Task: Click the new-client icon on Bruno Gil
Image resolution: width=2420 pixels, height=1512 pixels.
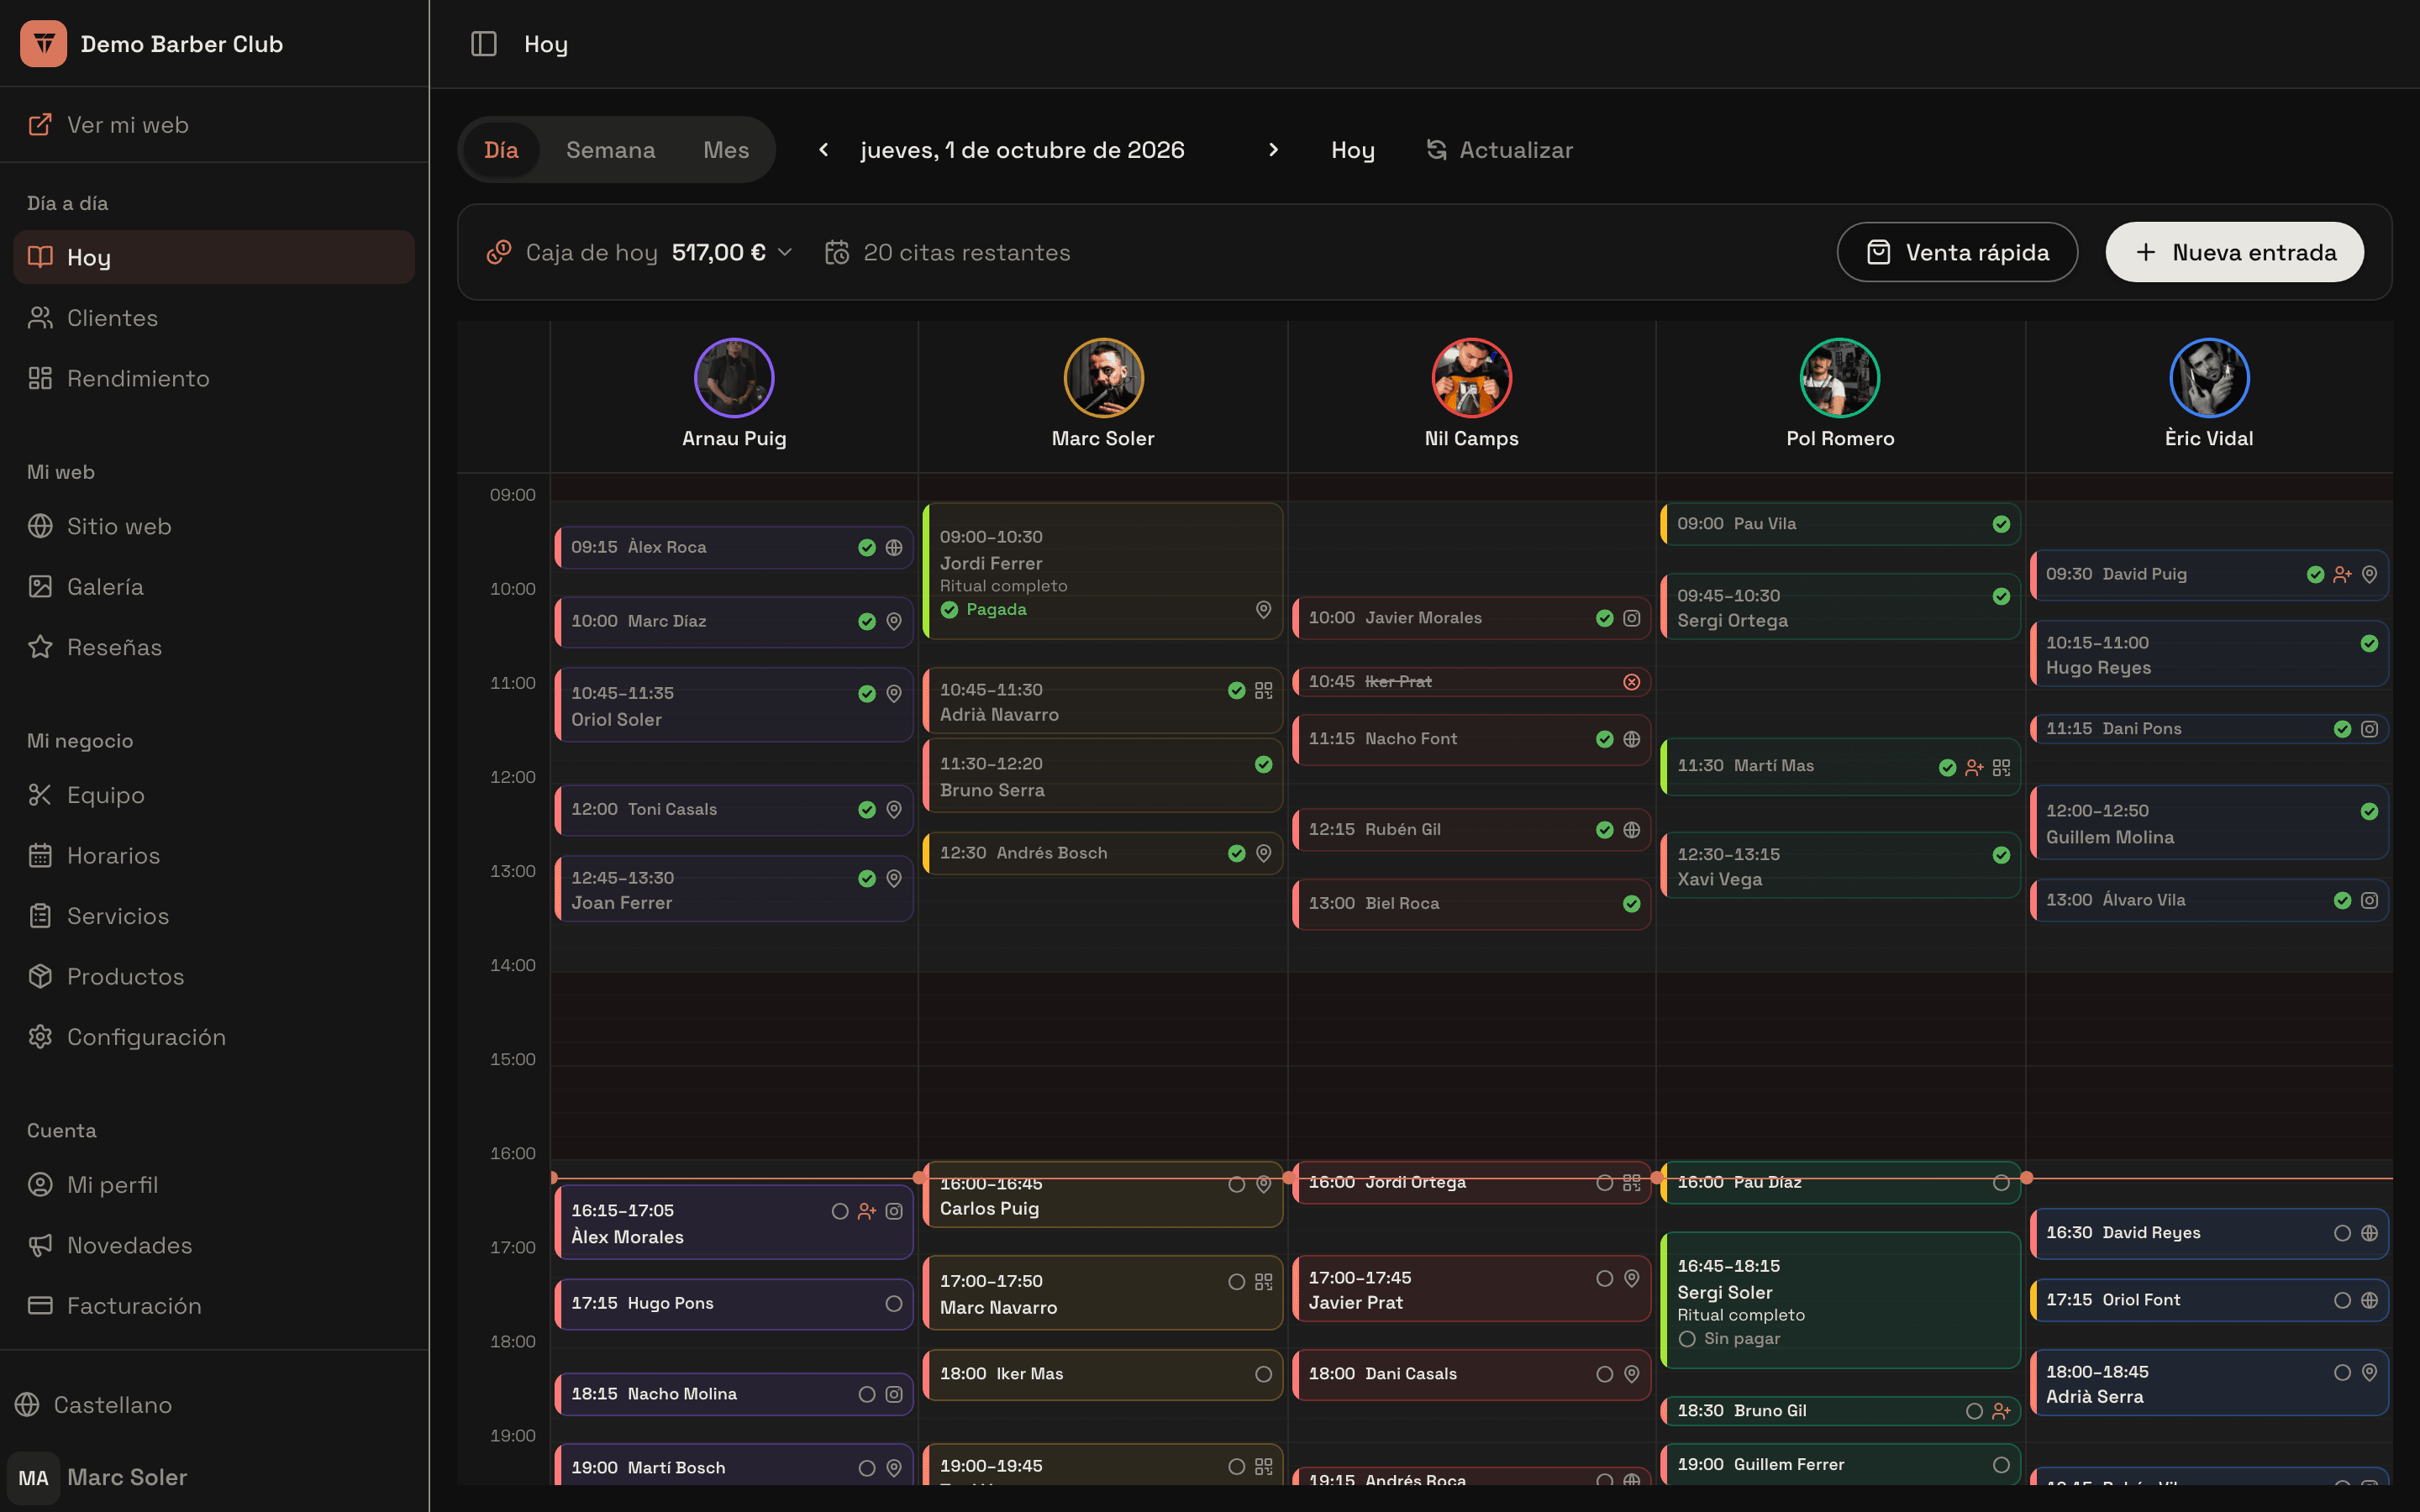Action: 2001,1411
